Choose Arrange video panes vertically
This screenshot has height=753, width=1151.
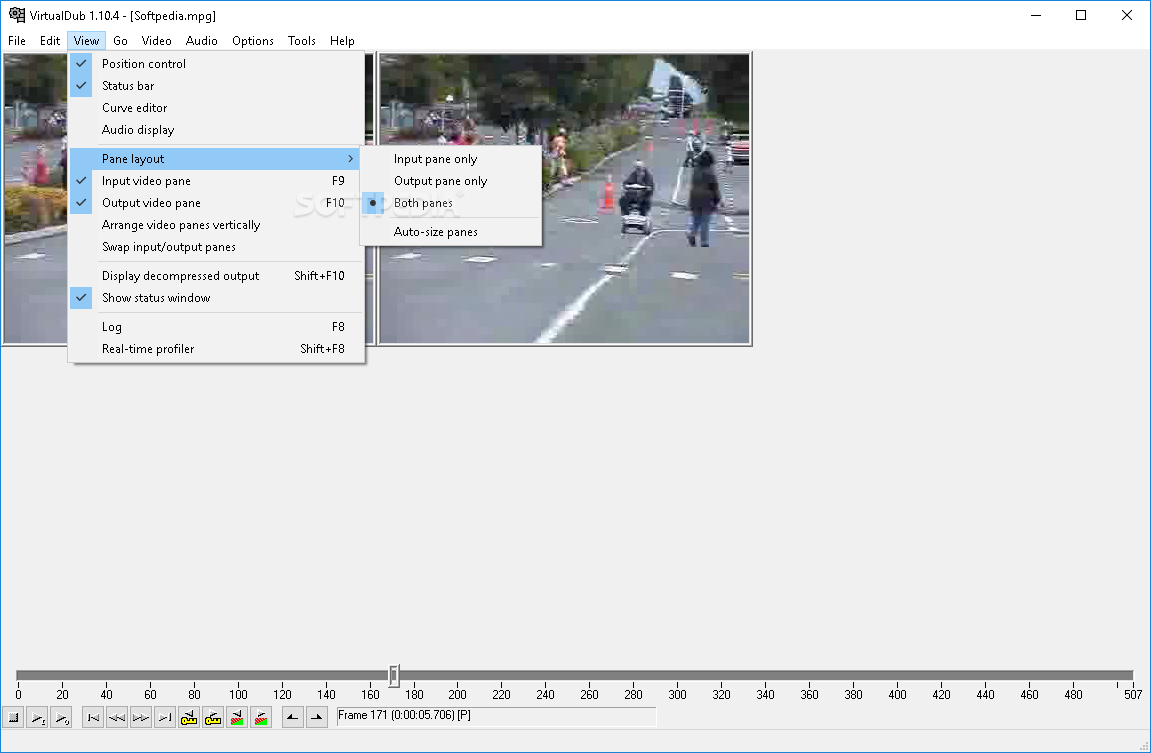coord(217,225)
